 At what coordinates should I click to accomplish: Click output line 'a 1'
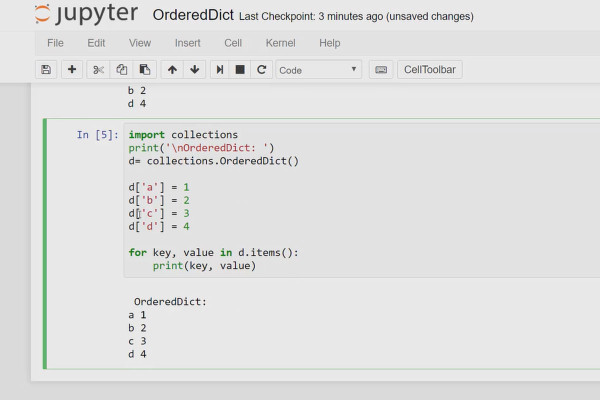coord(137,315)
